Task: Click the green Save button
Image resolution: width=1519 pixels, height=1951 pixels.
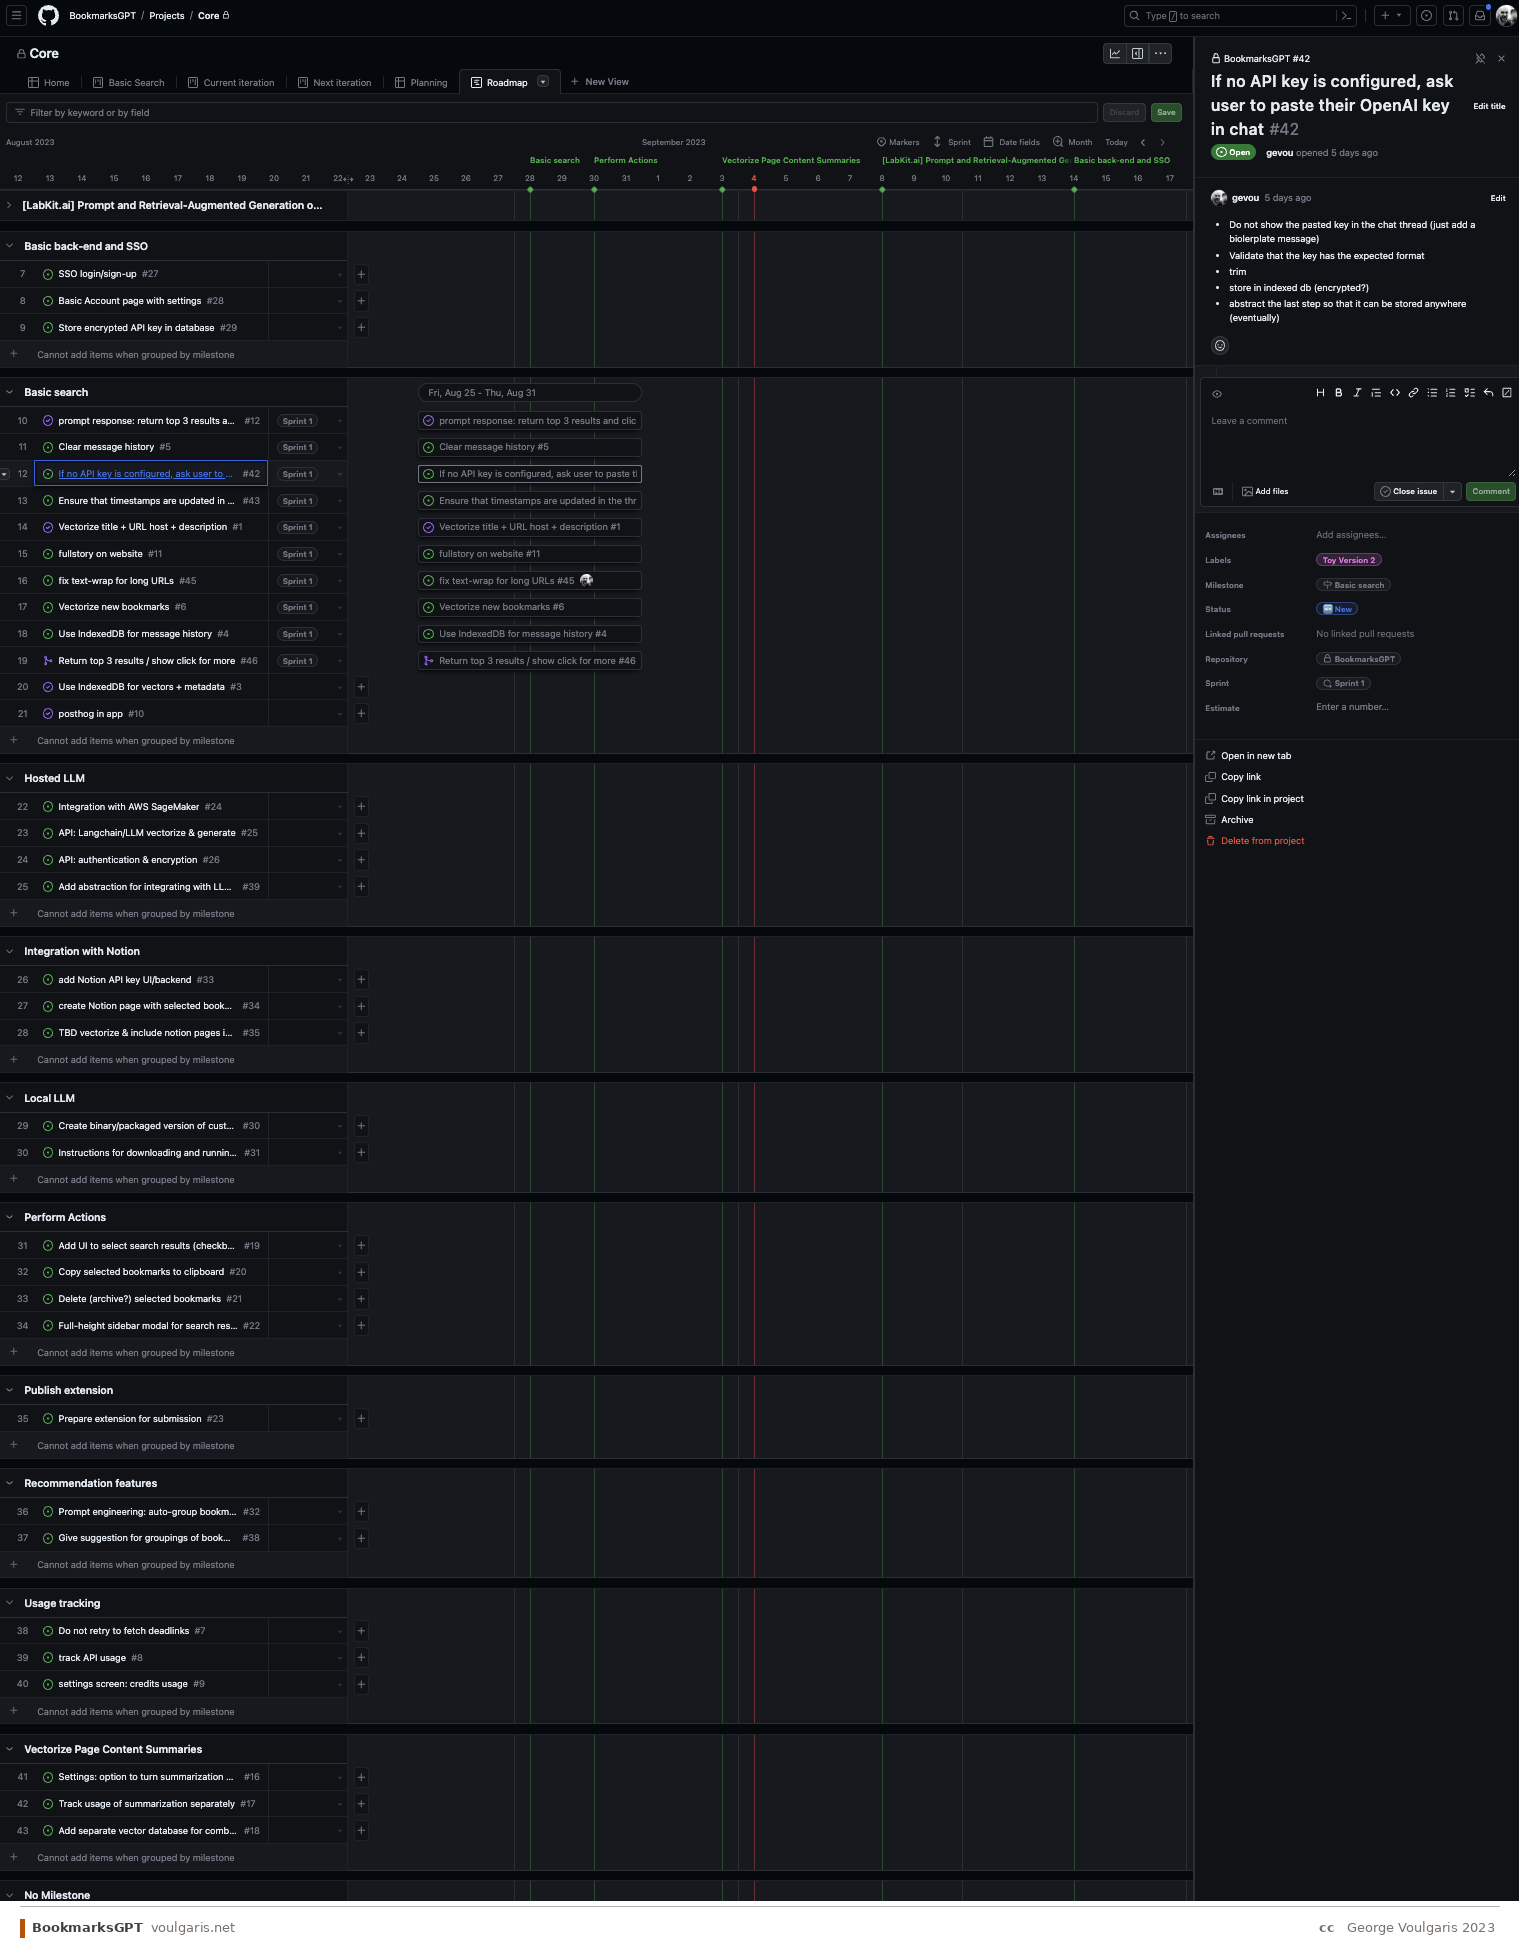Action: coord(1166,113)
